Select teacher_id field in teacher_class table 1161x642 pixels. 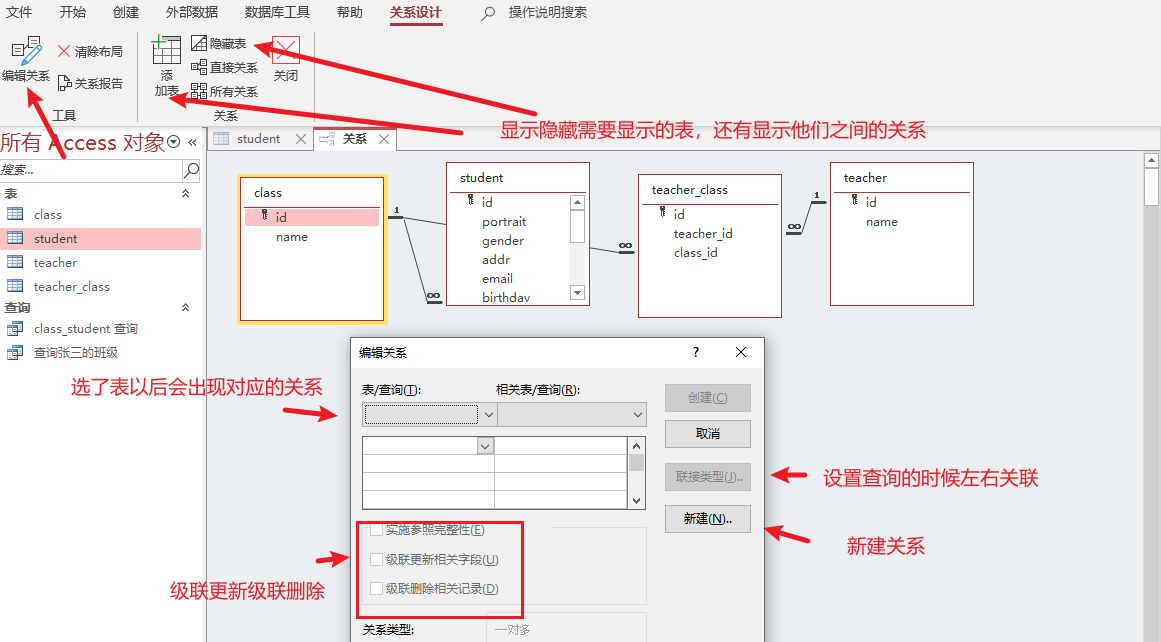(703, 233)
